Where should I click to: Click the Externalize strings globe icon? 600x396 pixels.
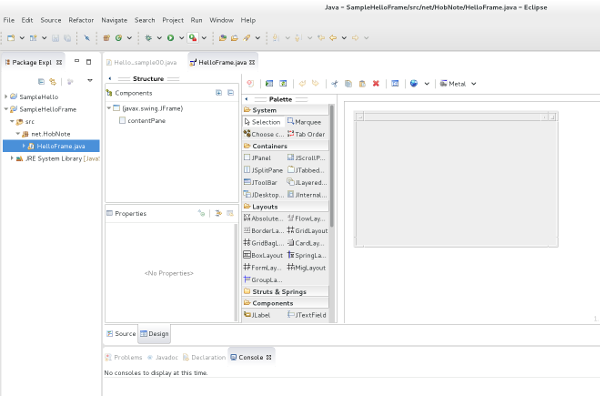[414, 83]
